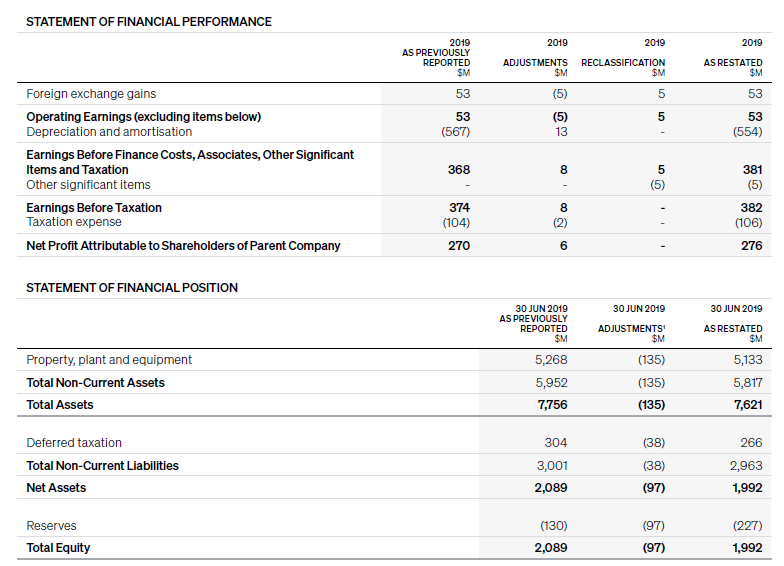Viewport: 784px width, 566px height.
Task: Click the restated Total Assets value 7,621
Action: click(747, 405)
